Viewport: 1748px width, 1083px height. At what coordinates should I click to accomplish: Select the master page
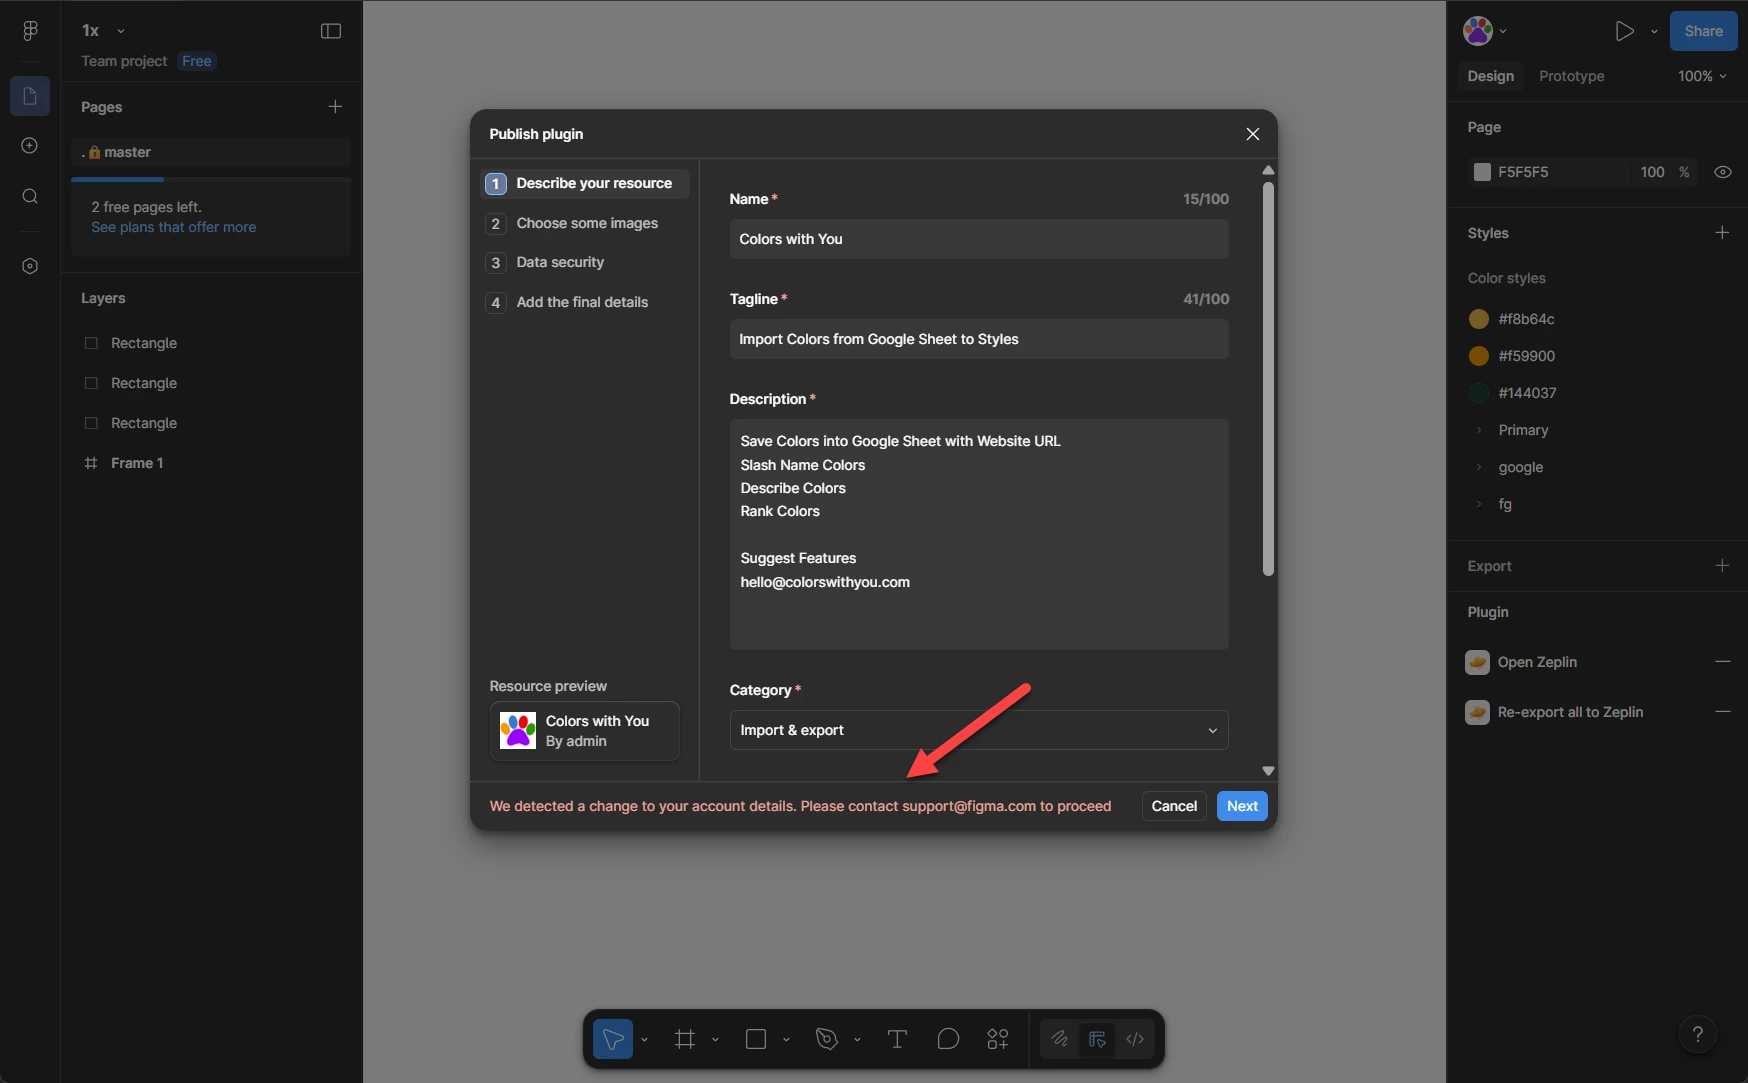(x=211, y=152)
